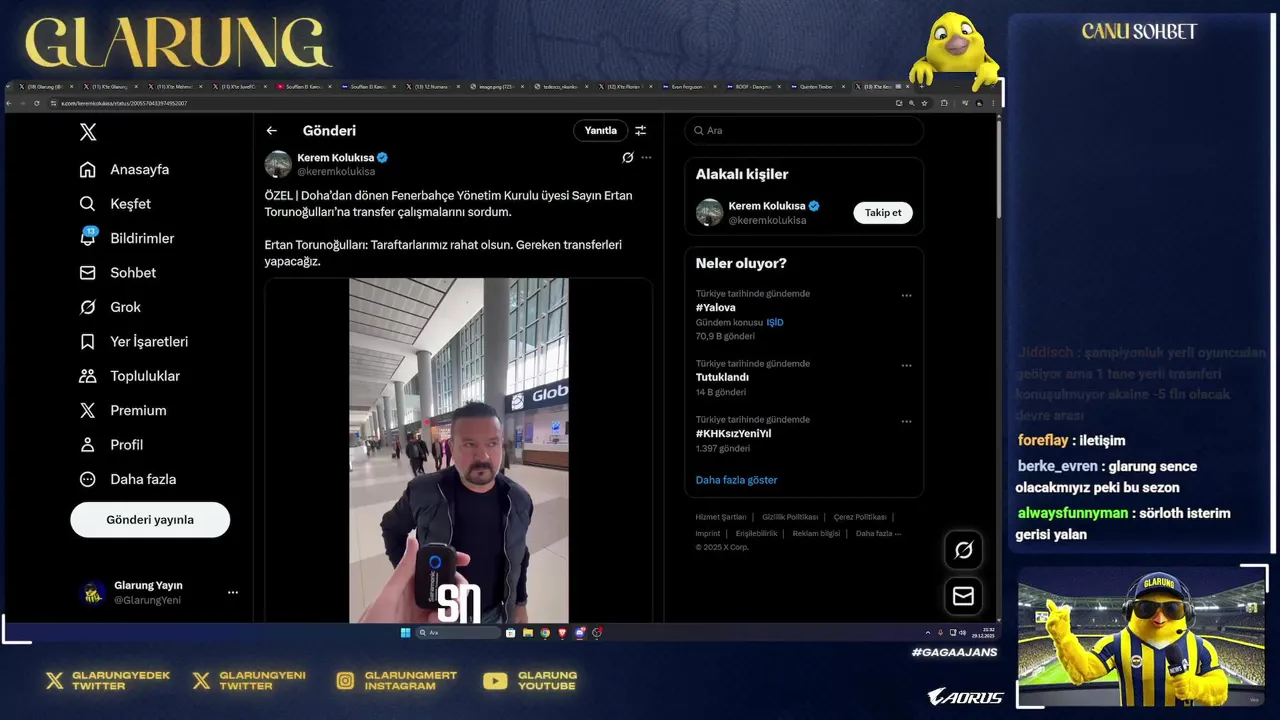
Task: Reload the page in browser toolbar
Action: point(37,103)
